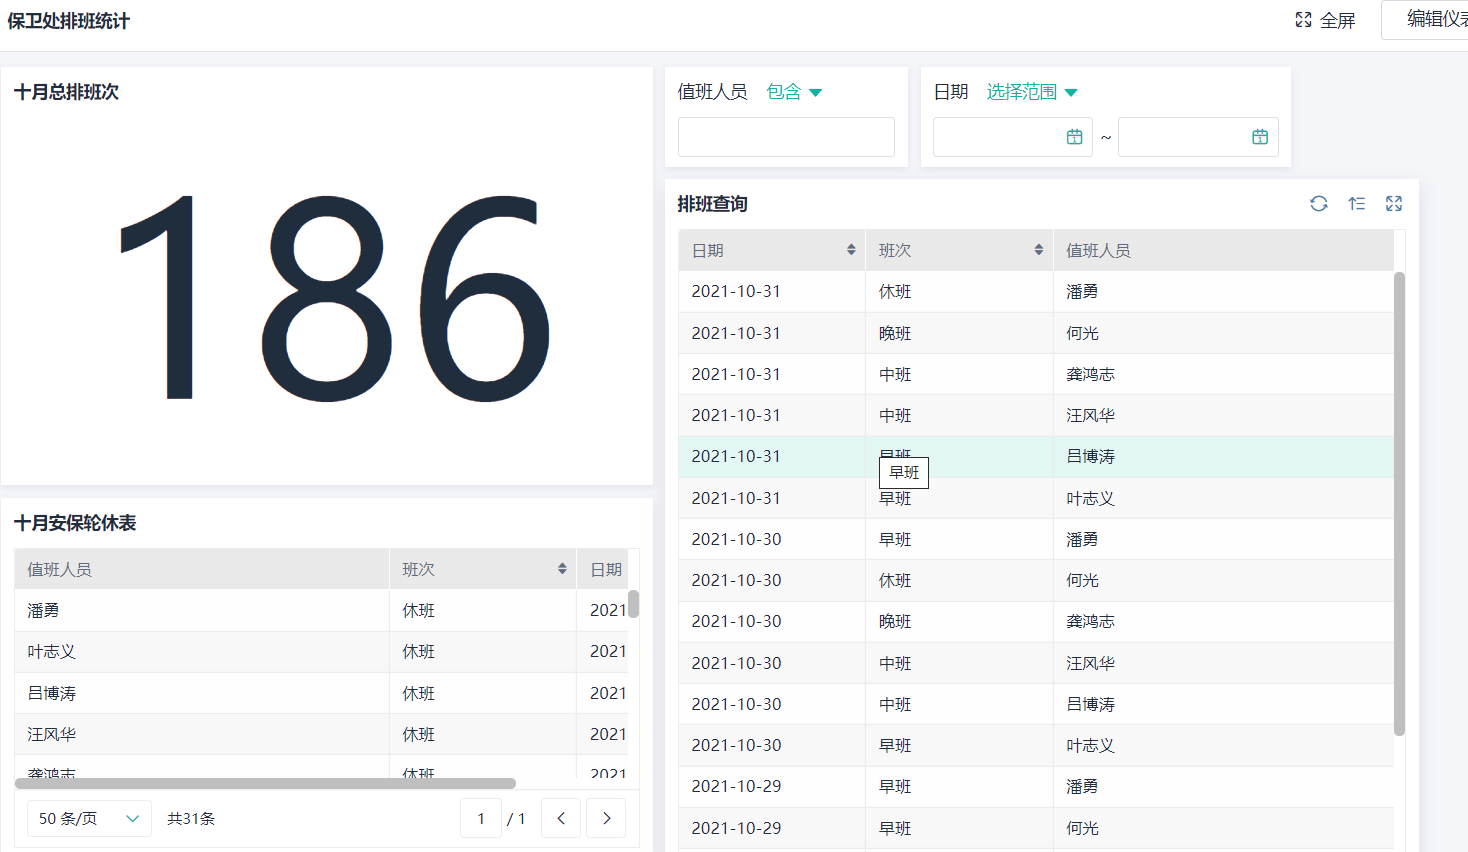Viewport: 1468px width, 852px height.
Task: Open the calendar icon in start date field
Action: 1075,137
